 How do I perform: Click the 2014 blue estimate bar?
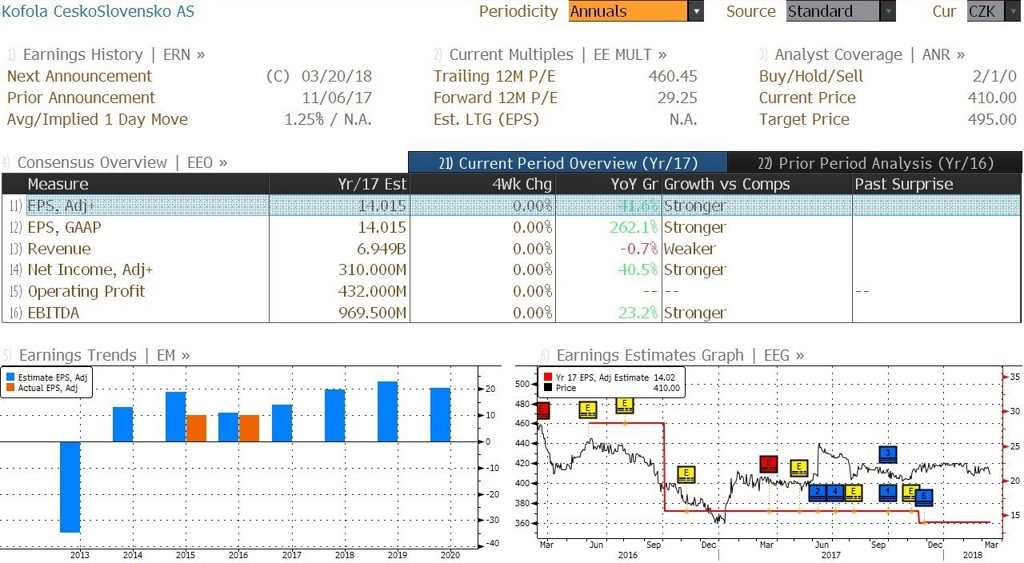click(123, 425)
